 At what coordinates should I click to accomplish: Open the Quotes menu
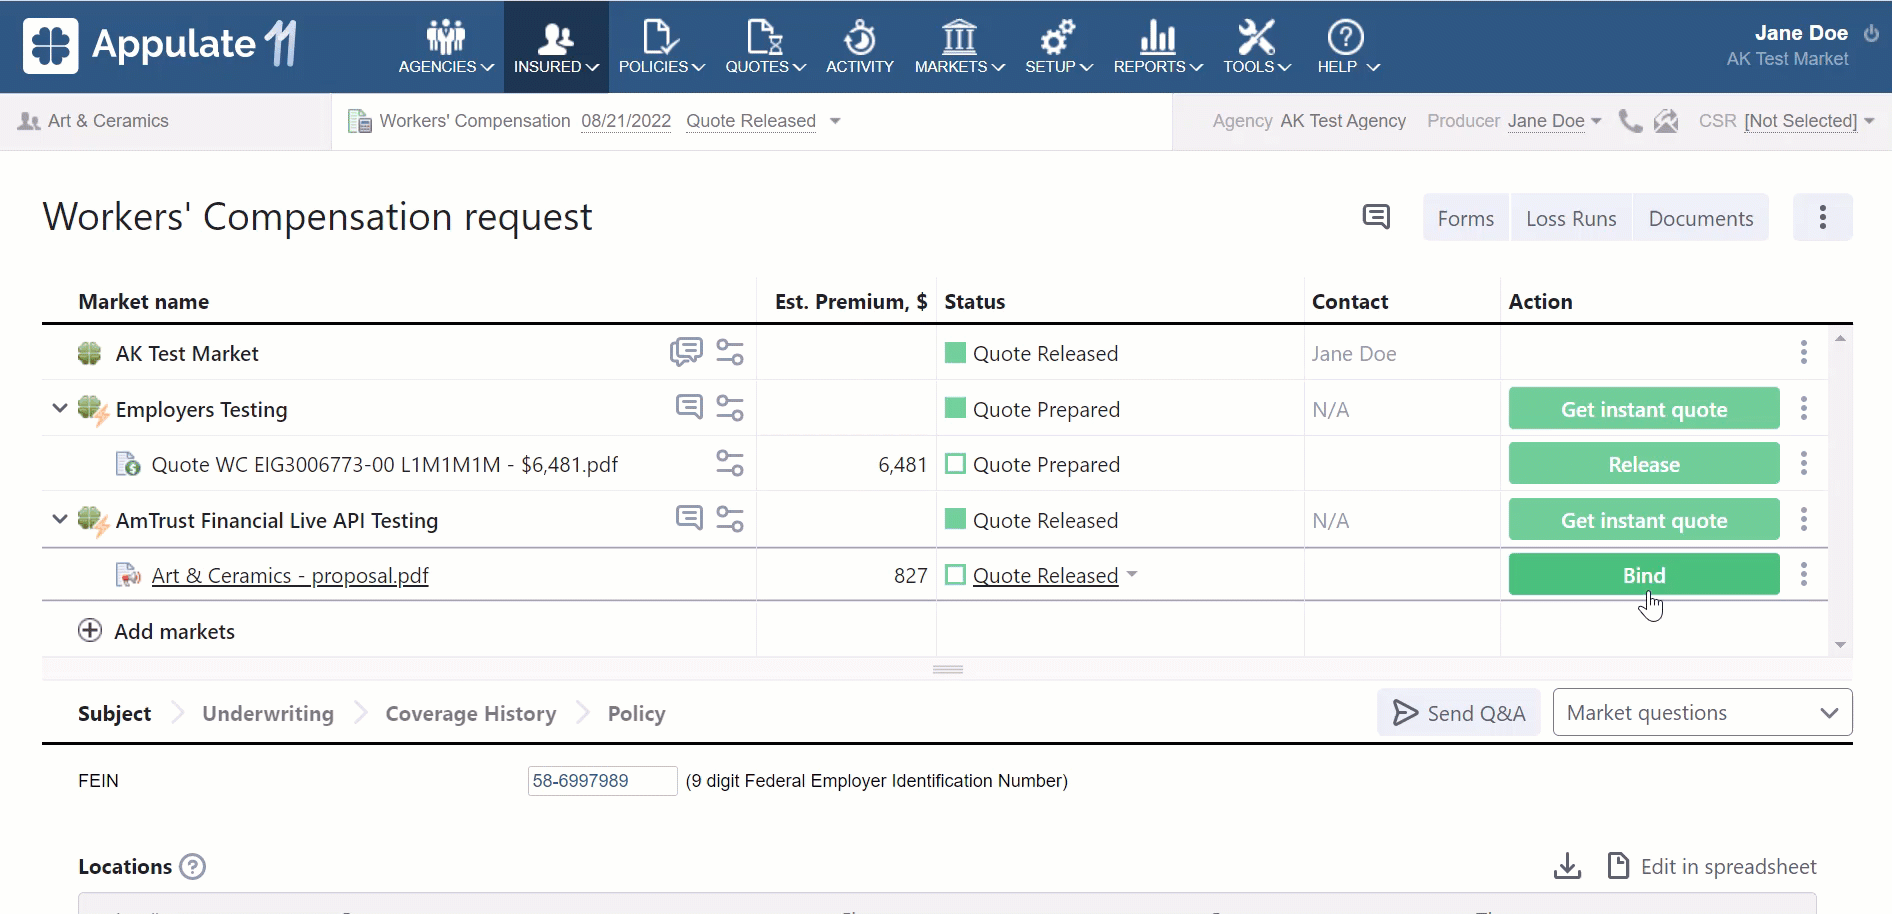pyautogui.click(x=765, y=47)
